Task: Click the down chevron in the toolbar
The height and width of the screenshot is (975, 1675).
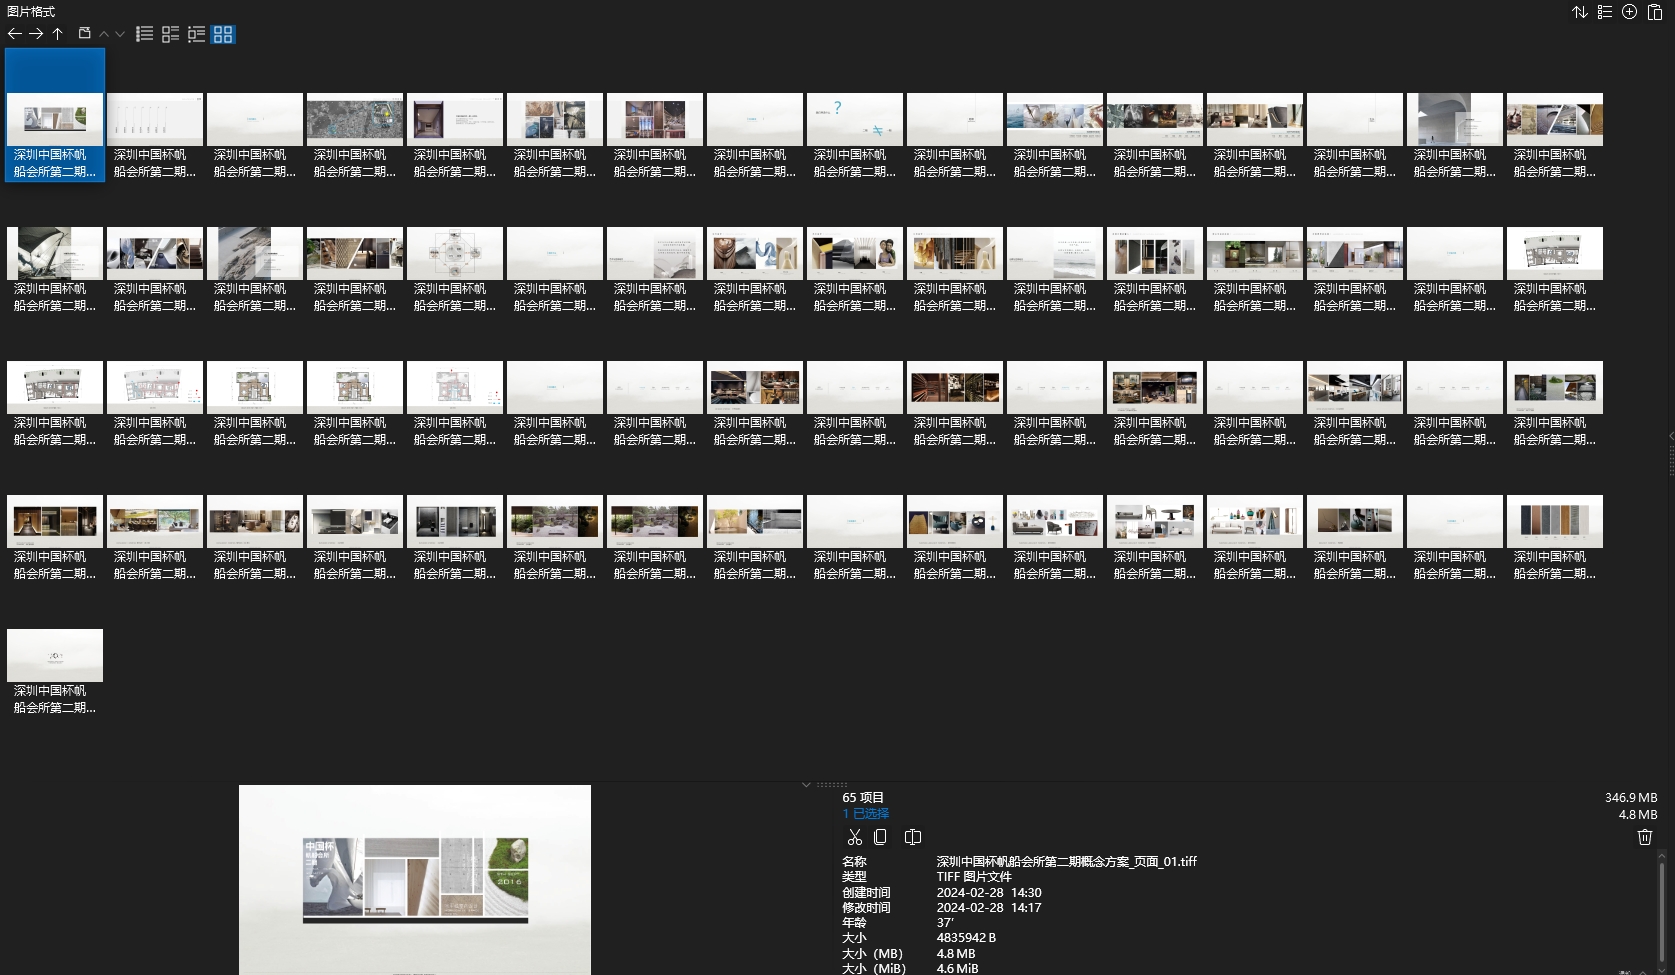Action: [x=120, y=34]
